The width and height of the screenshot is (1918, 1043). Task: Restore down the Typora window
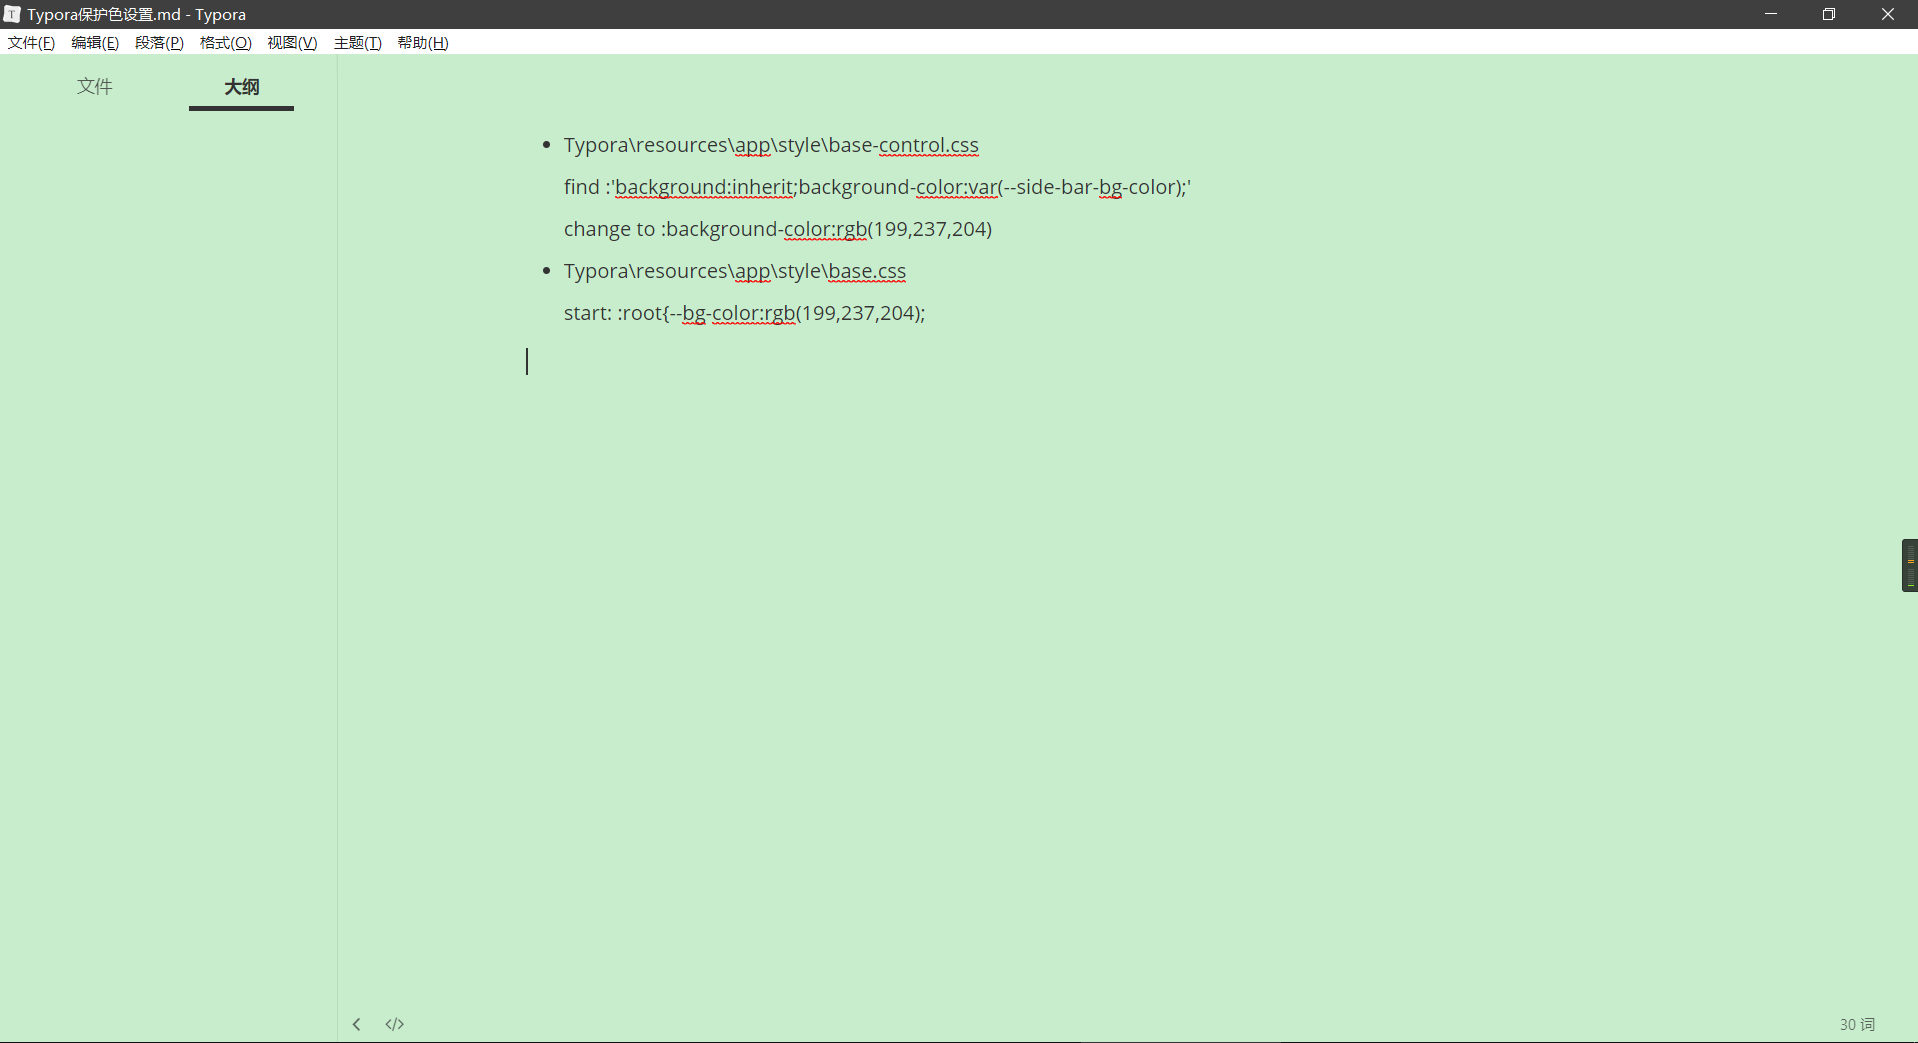(1829, 14)
